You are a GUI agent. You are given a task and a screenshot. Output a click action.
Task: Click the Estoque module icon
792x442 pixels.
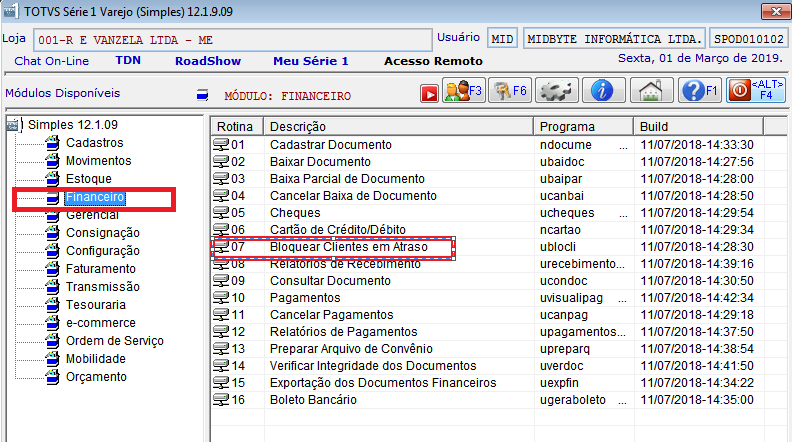(x=53, y=179)
